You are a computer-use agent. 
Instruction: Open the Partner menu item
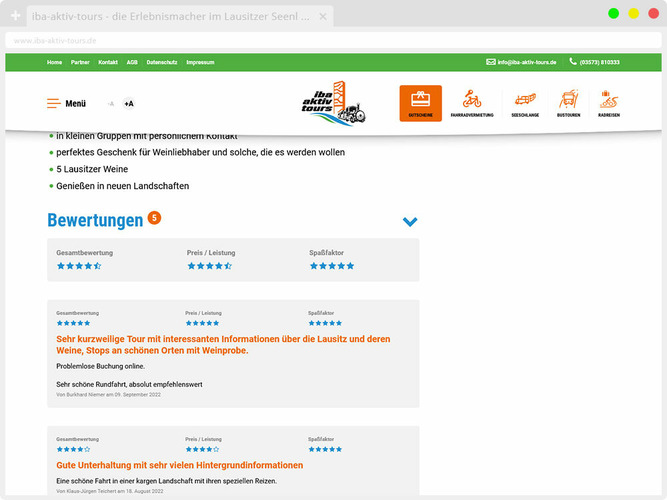(x=80, y=62)
